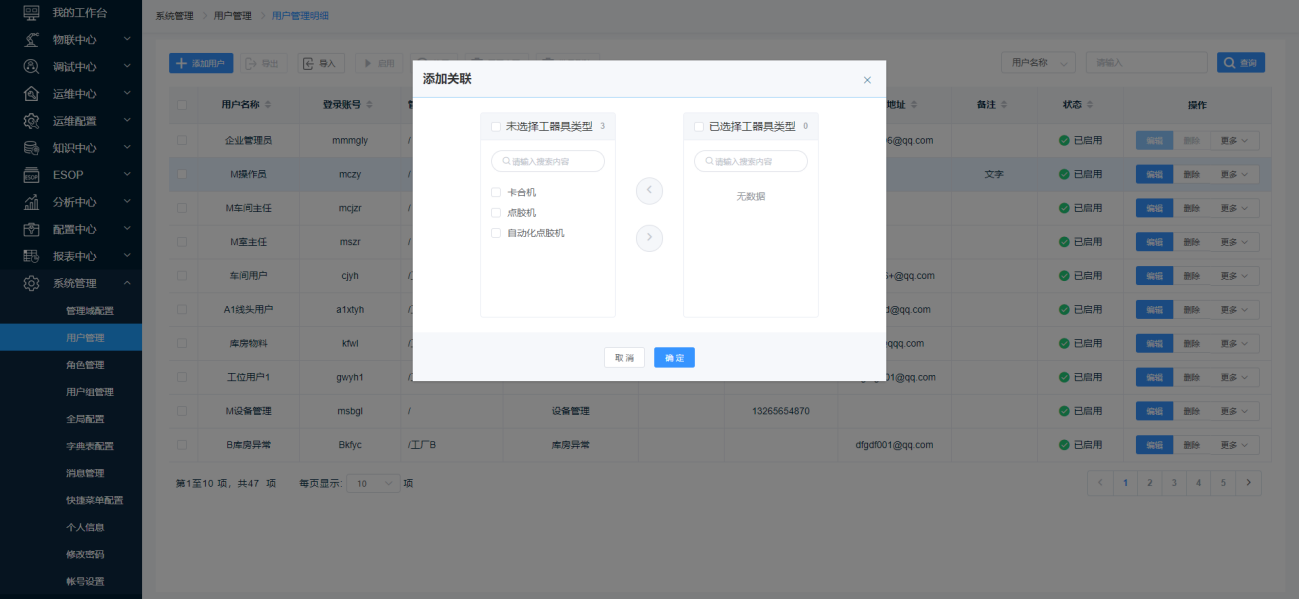Click the 运维中心 sidebar icon
The image size is (1299, 599).
(x=32, y=94)
